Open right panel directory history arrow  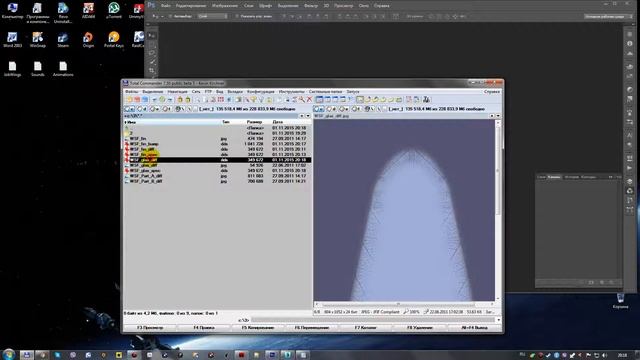point(498,116)
